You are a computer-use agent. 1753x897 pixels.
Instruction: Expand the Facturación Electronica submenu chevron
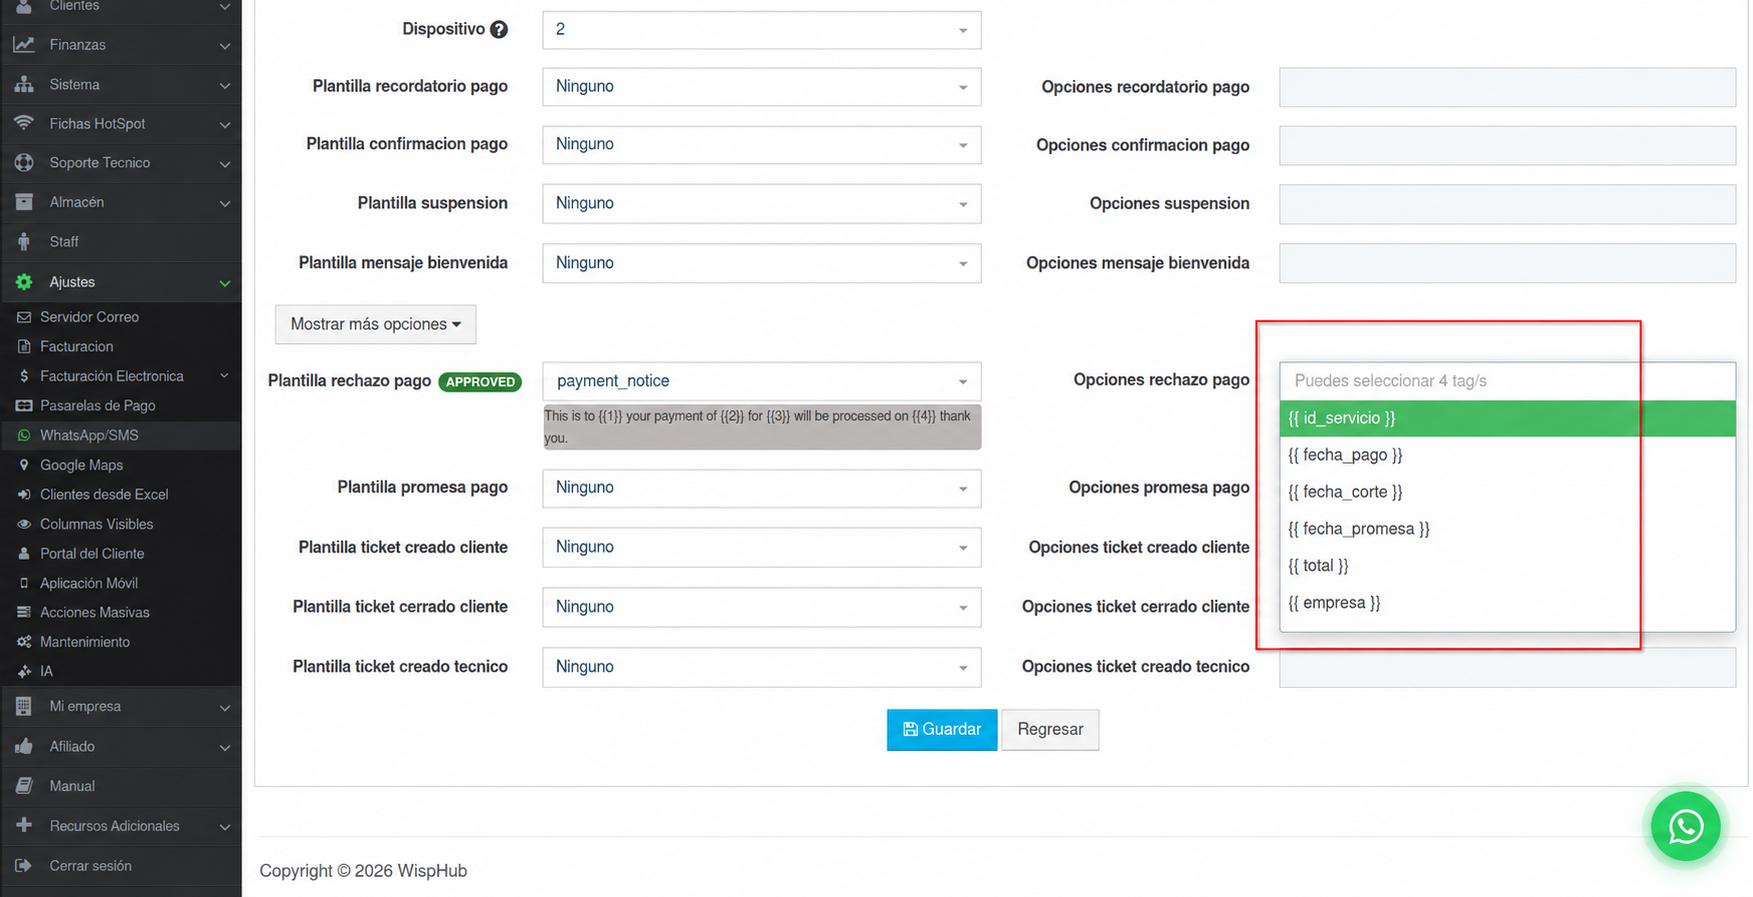coord(224,376)
